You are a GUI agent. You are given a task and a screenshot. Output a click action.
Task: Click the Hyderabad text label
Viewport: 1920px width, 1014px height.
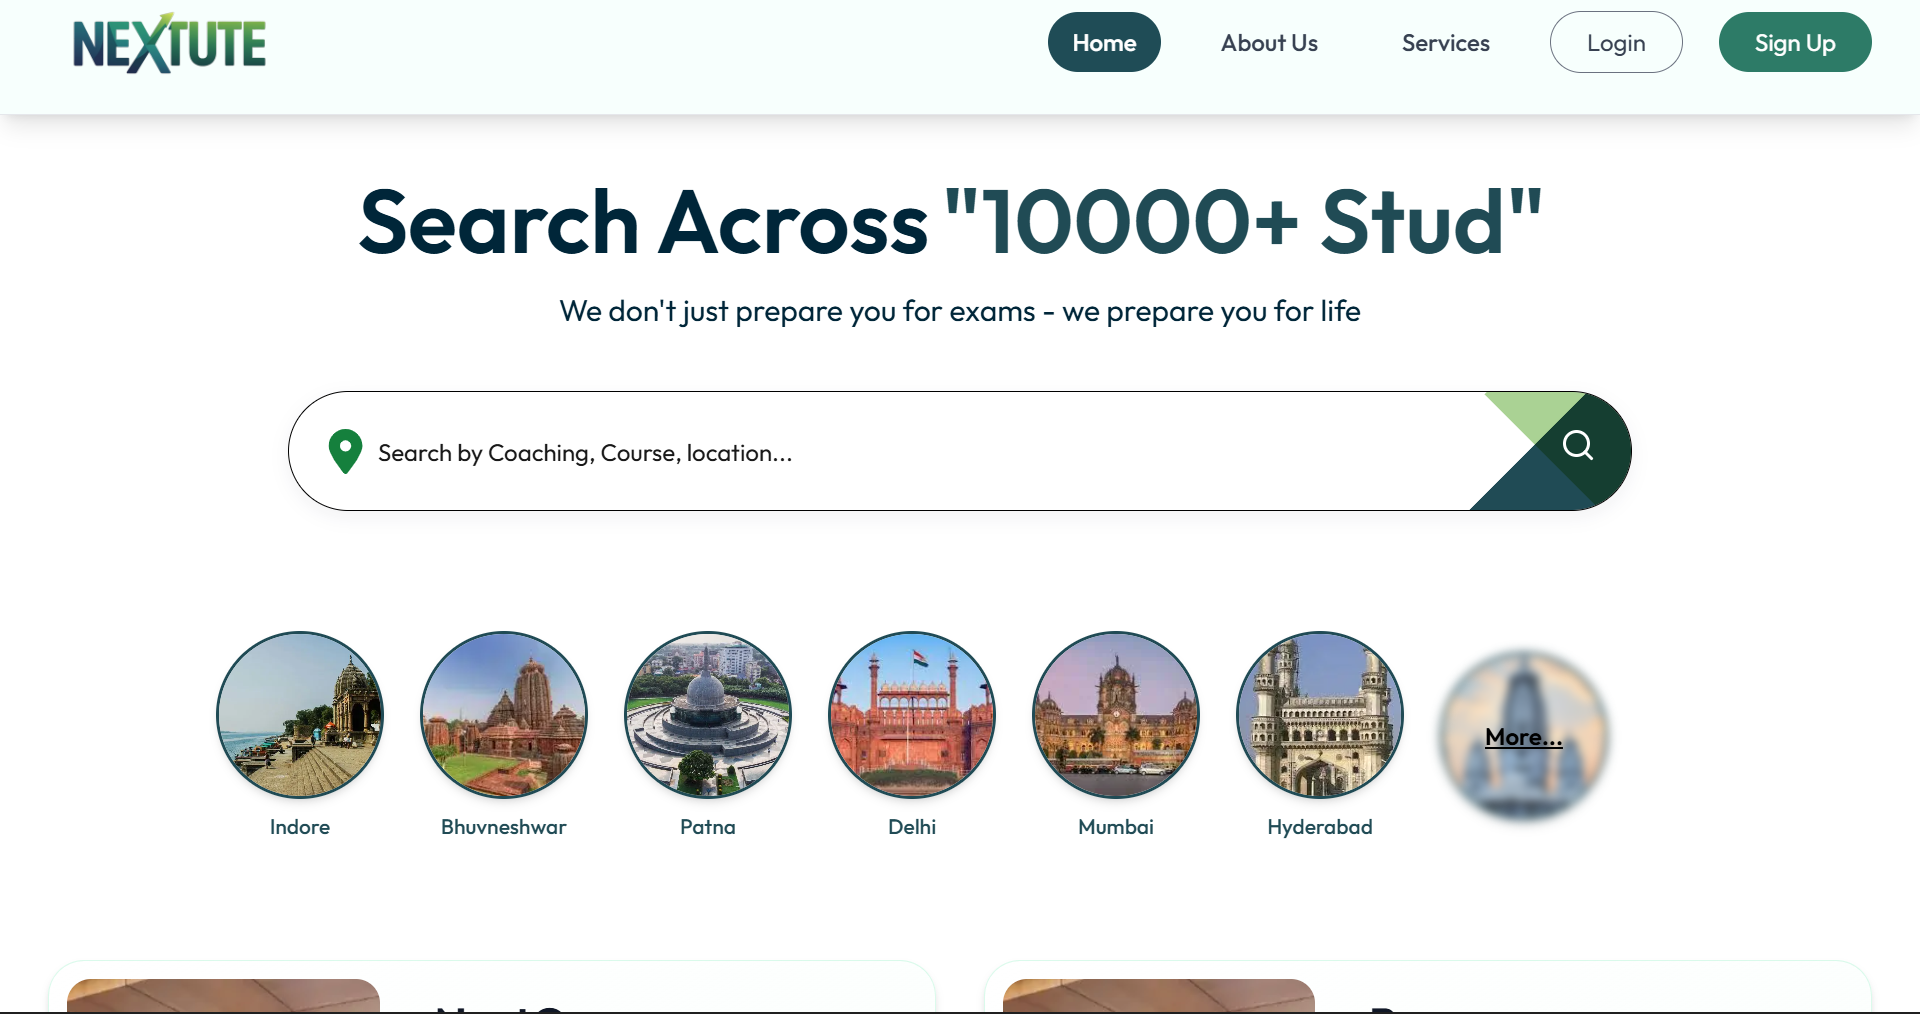(1320, 827)
